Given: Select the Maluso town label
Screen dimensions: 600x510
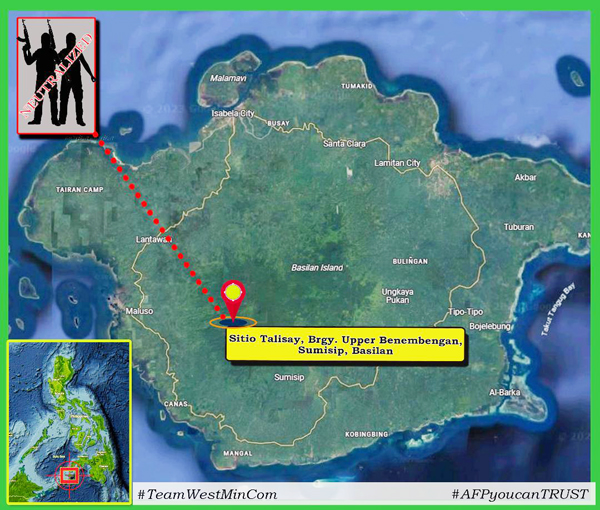Looking at the screenshot, I should point(139,311).
